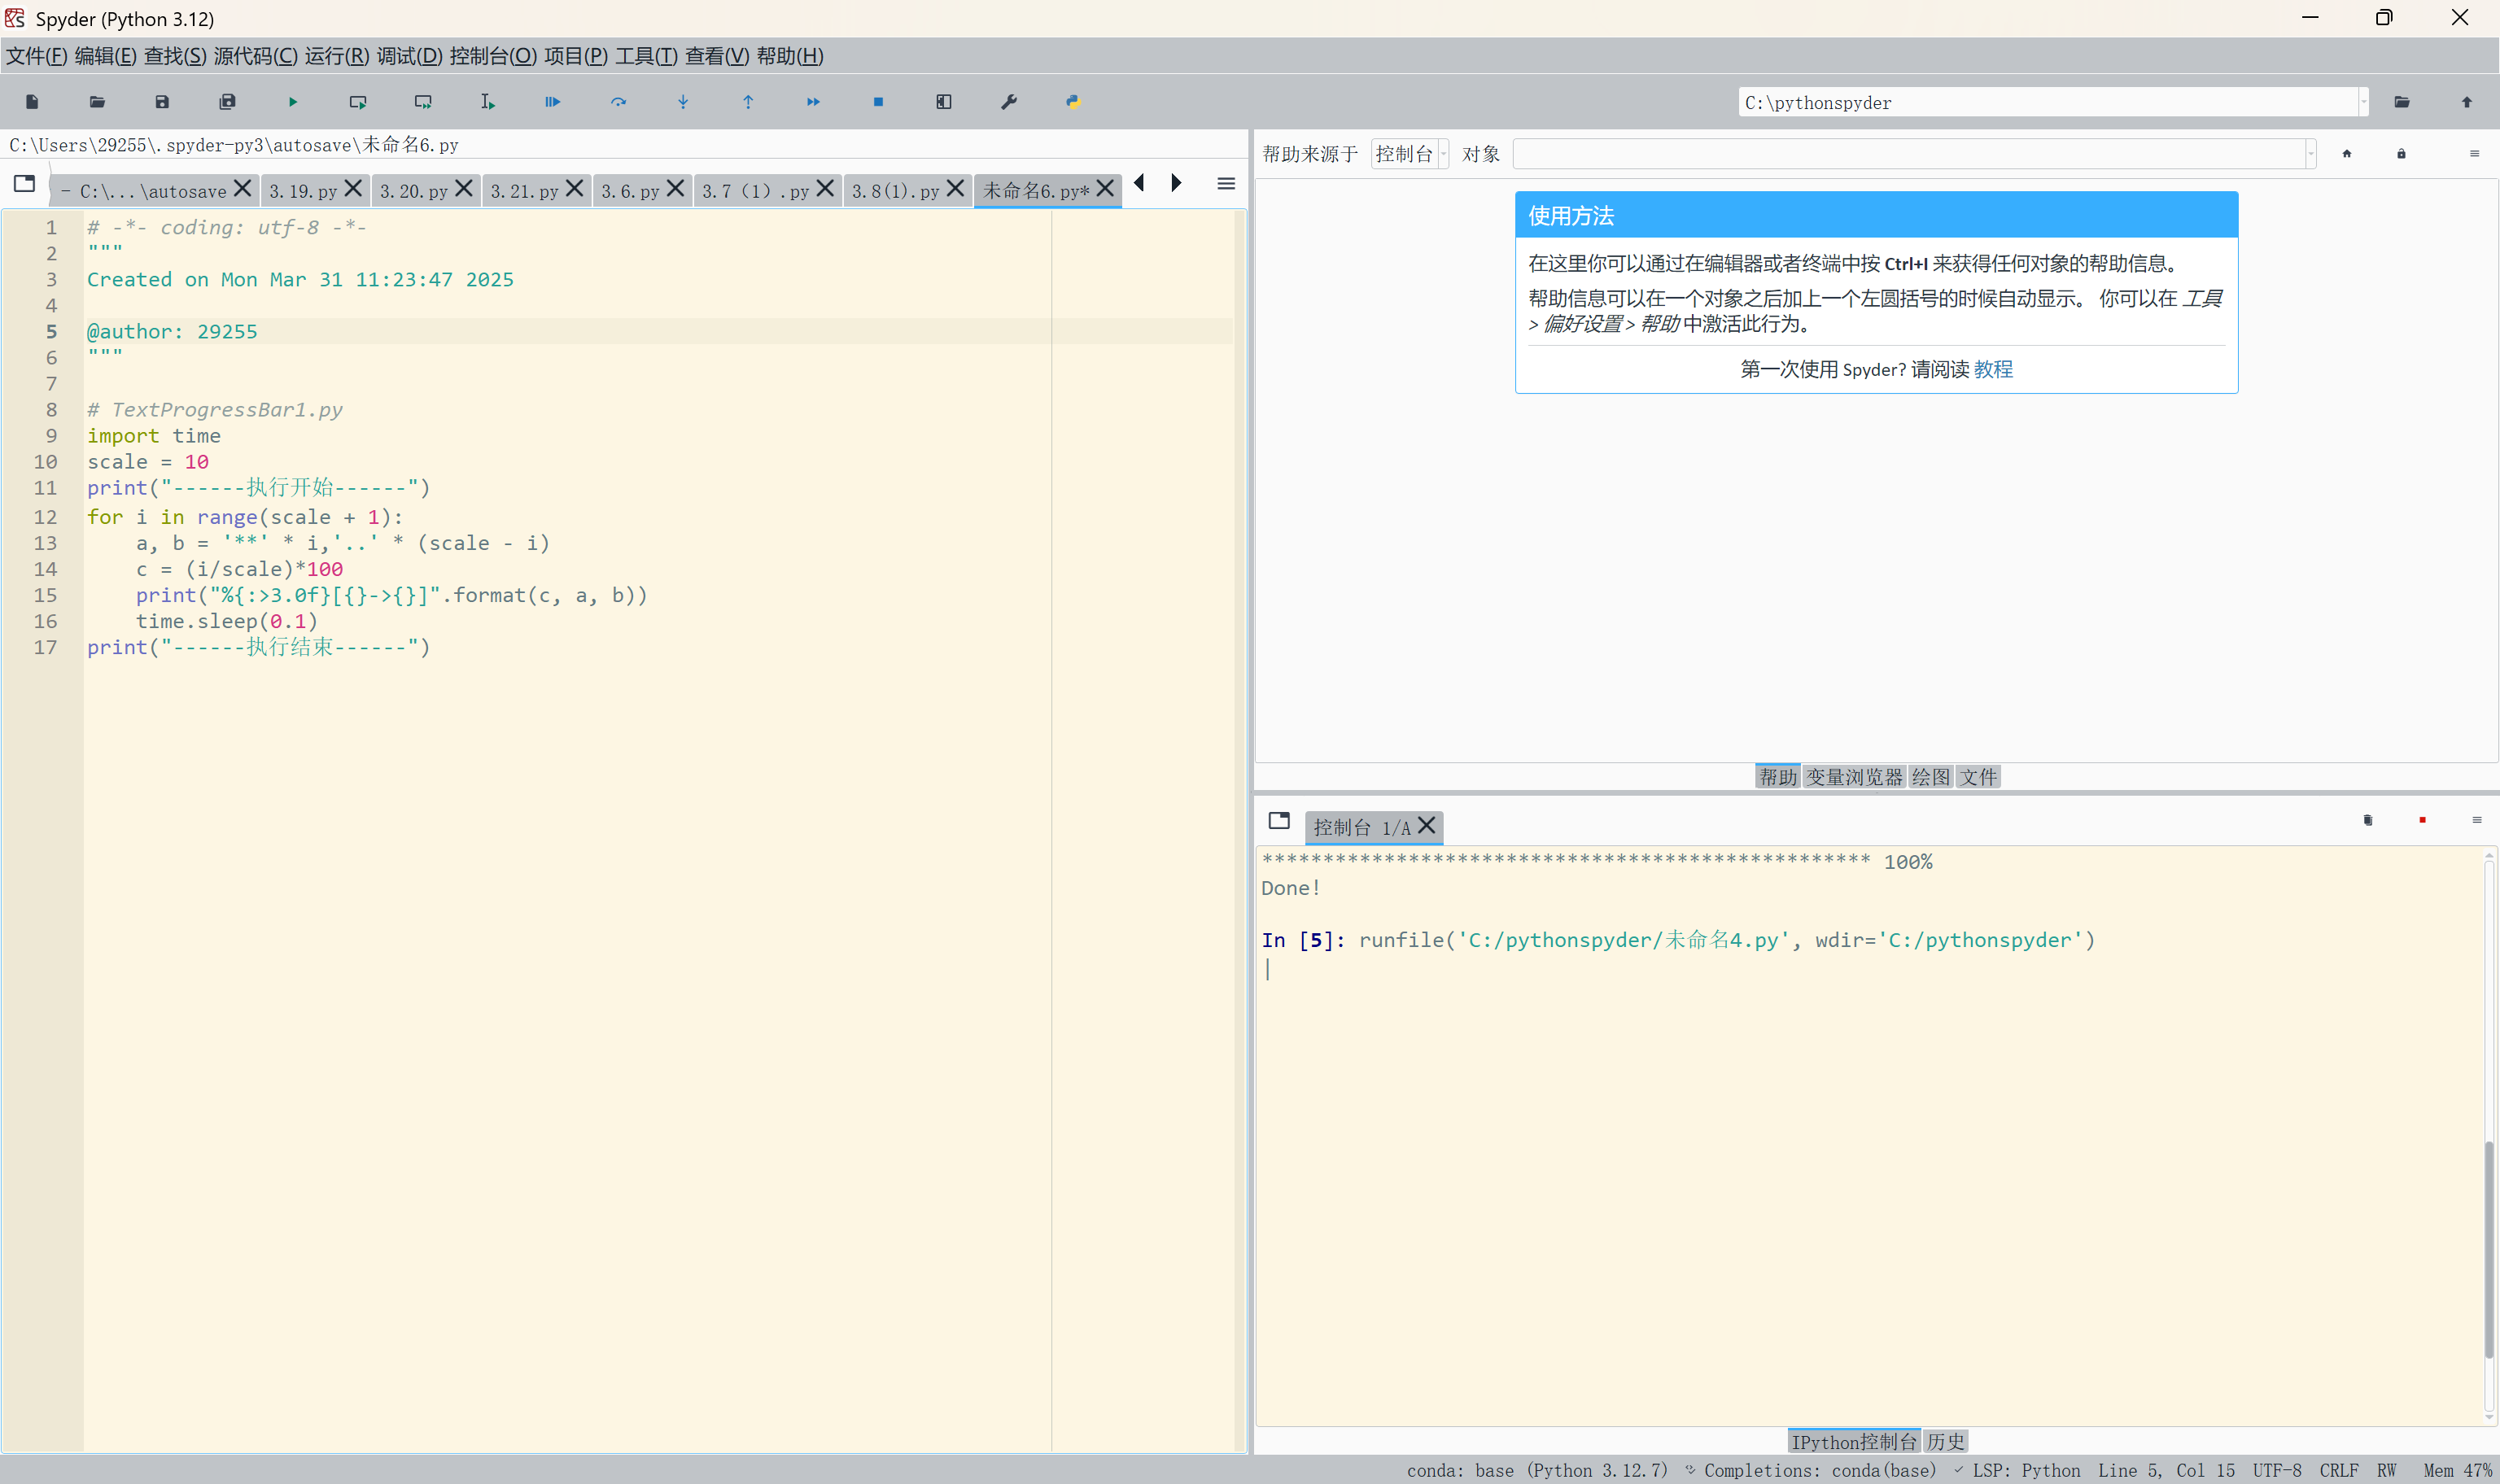Viewport: 2500px width, 1484px height.
Task: Click the Debug file icon in toolbar
Action: (x=553, y=102)
